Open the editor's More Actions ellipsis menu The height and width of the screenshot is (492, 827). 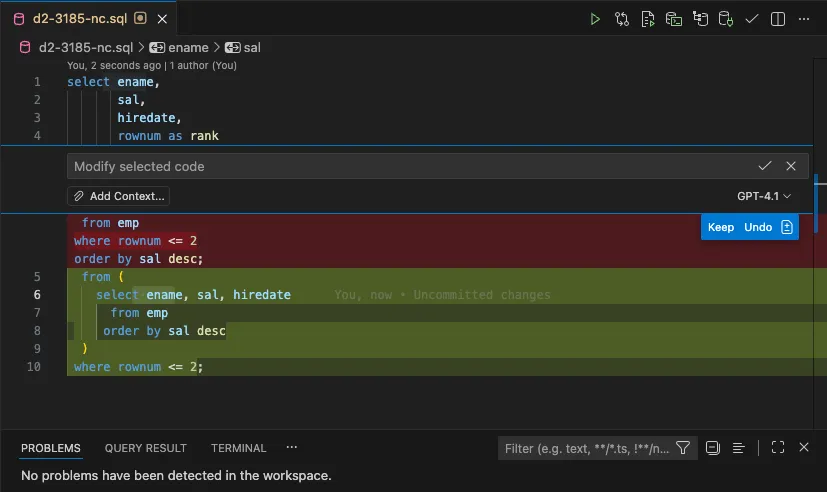pyautogui.click(x=804, y=19)
